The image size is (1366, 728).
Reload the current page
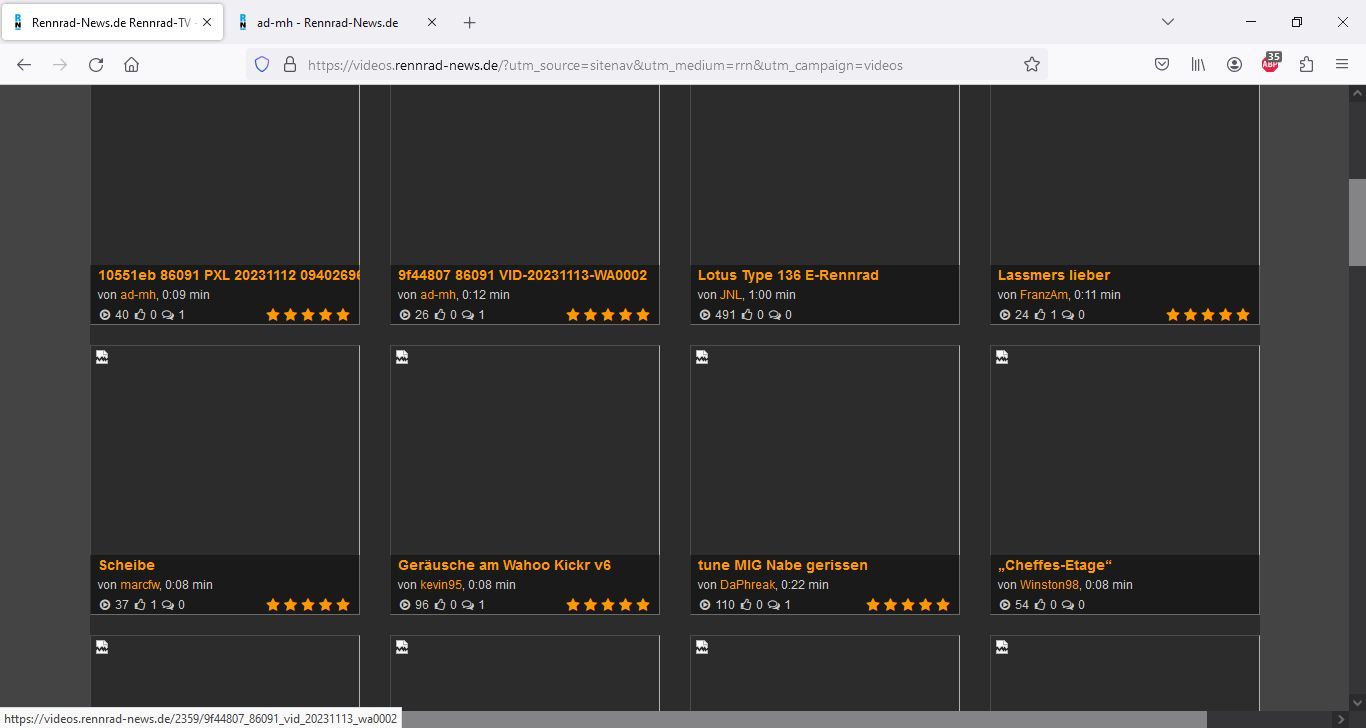pyautogui.click(x=96, y=64)
